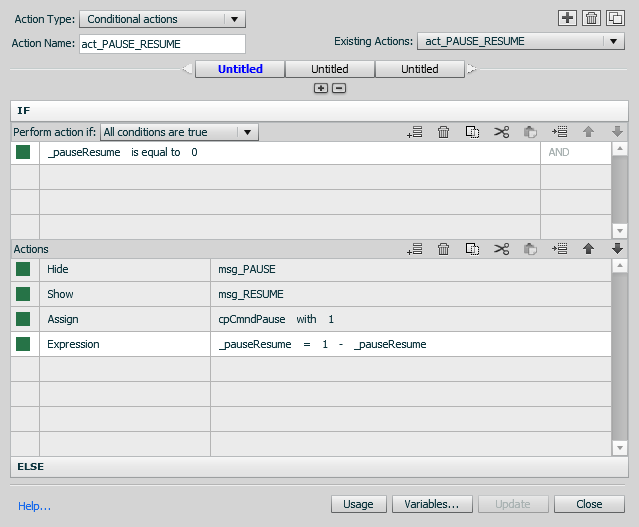This screenshot has height=527, width=639.
Task: Add a new action row in Actions toolbar
Action: (414, 249)
